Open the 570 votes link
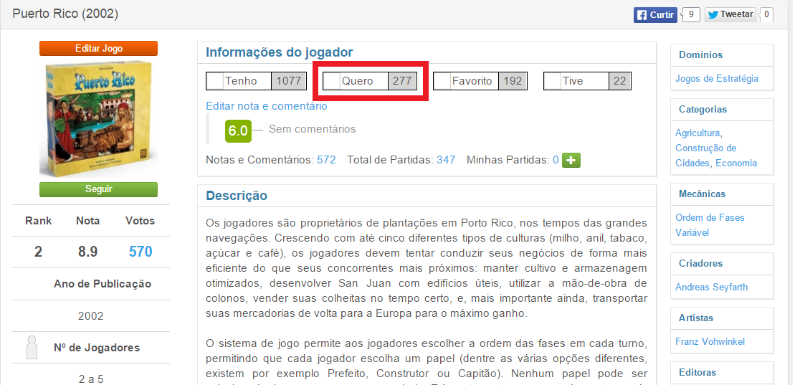This screenshot has width=800, height=385. point(140,252)
